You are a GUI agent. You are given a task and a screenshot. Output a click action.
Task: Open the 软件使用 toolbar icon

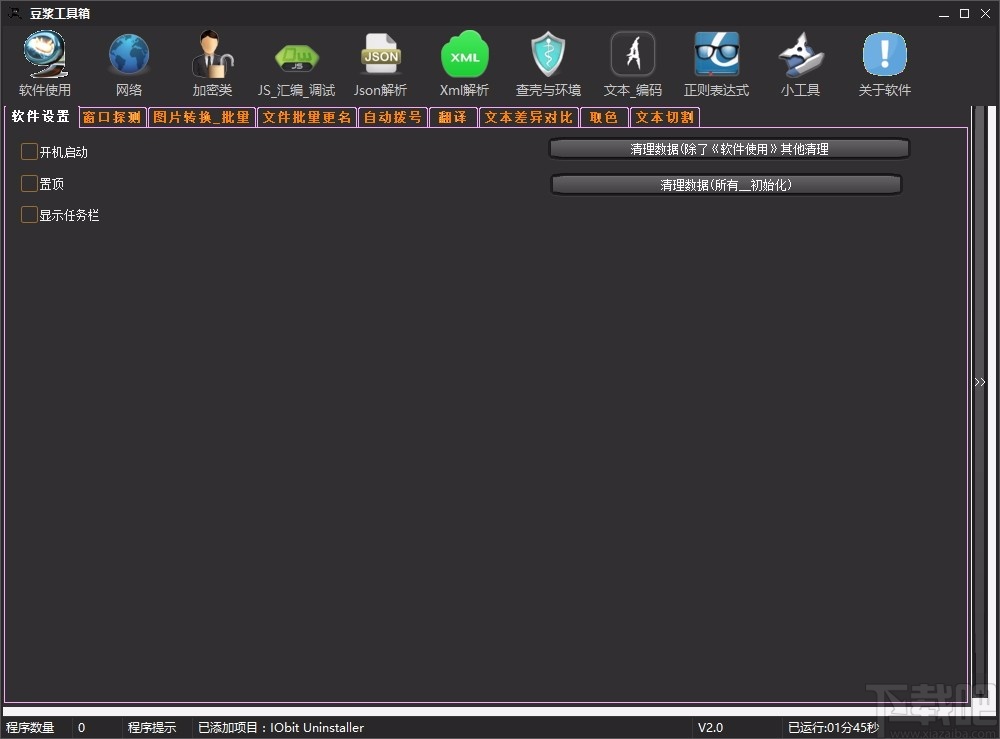45,64
